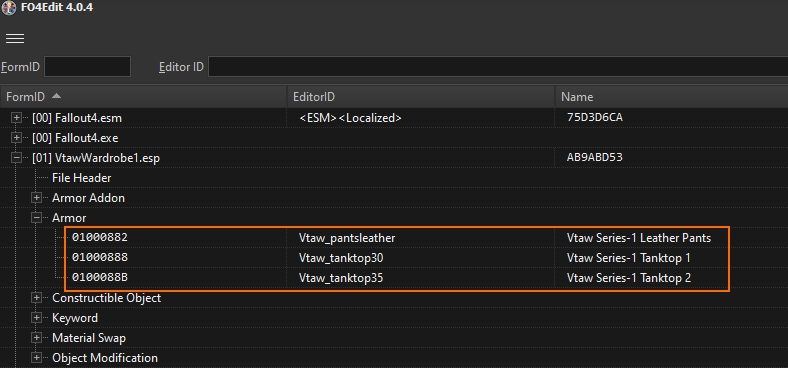This screenshot has width=788, height=368.
Task: Click the Vtaw_pantsleather EditorID cell
Action: tap(347, 238)
